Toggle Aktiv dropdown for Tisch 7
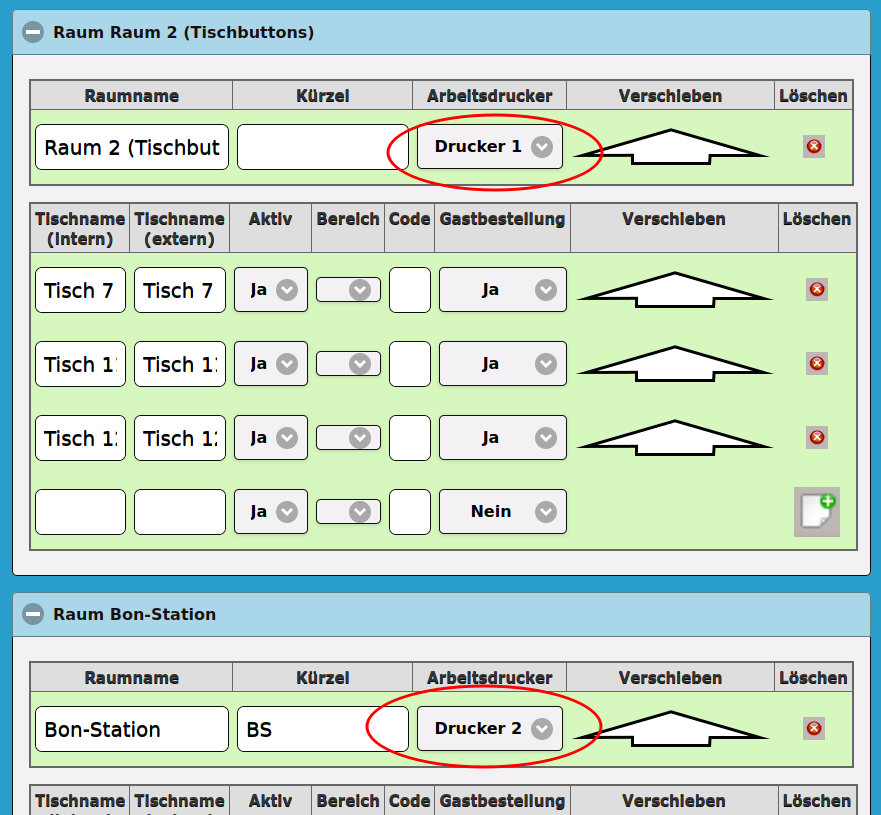 coord(271,290)
